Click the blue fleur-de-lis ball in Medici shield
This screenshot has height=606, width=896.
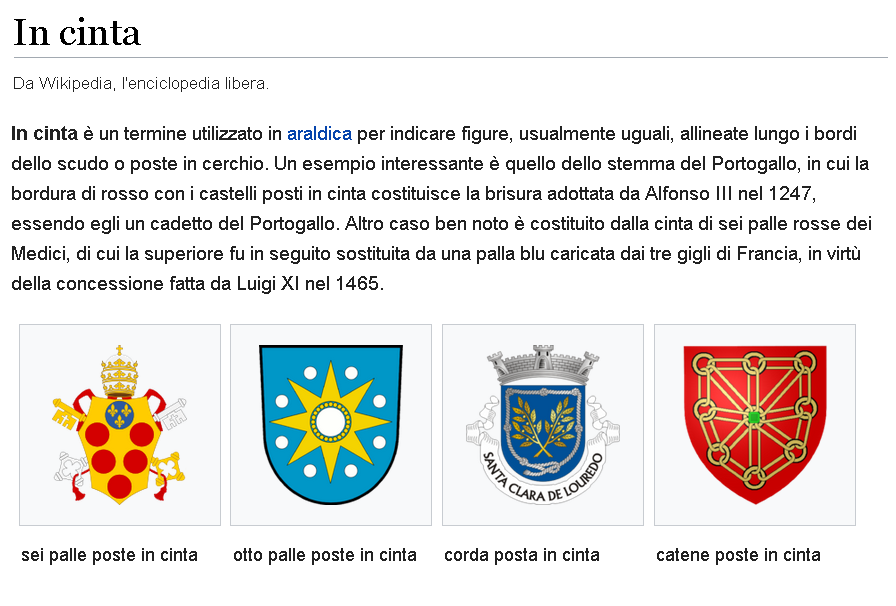coord(119,414)
